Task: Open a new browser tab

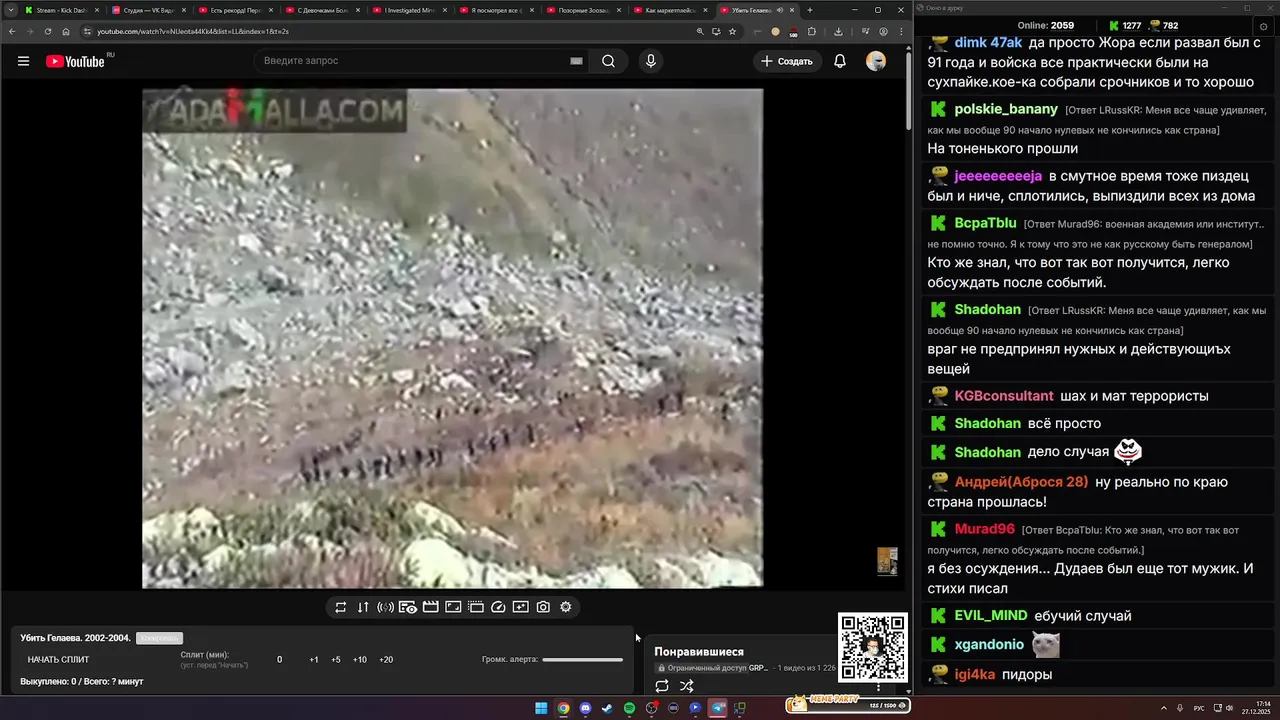Action: point(810,10)
